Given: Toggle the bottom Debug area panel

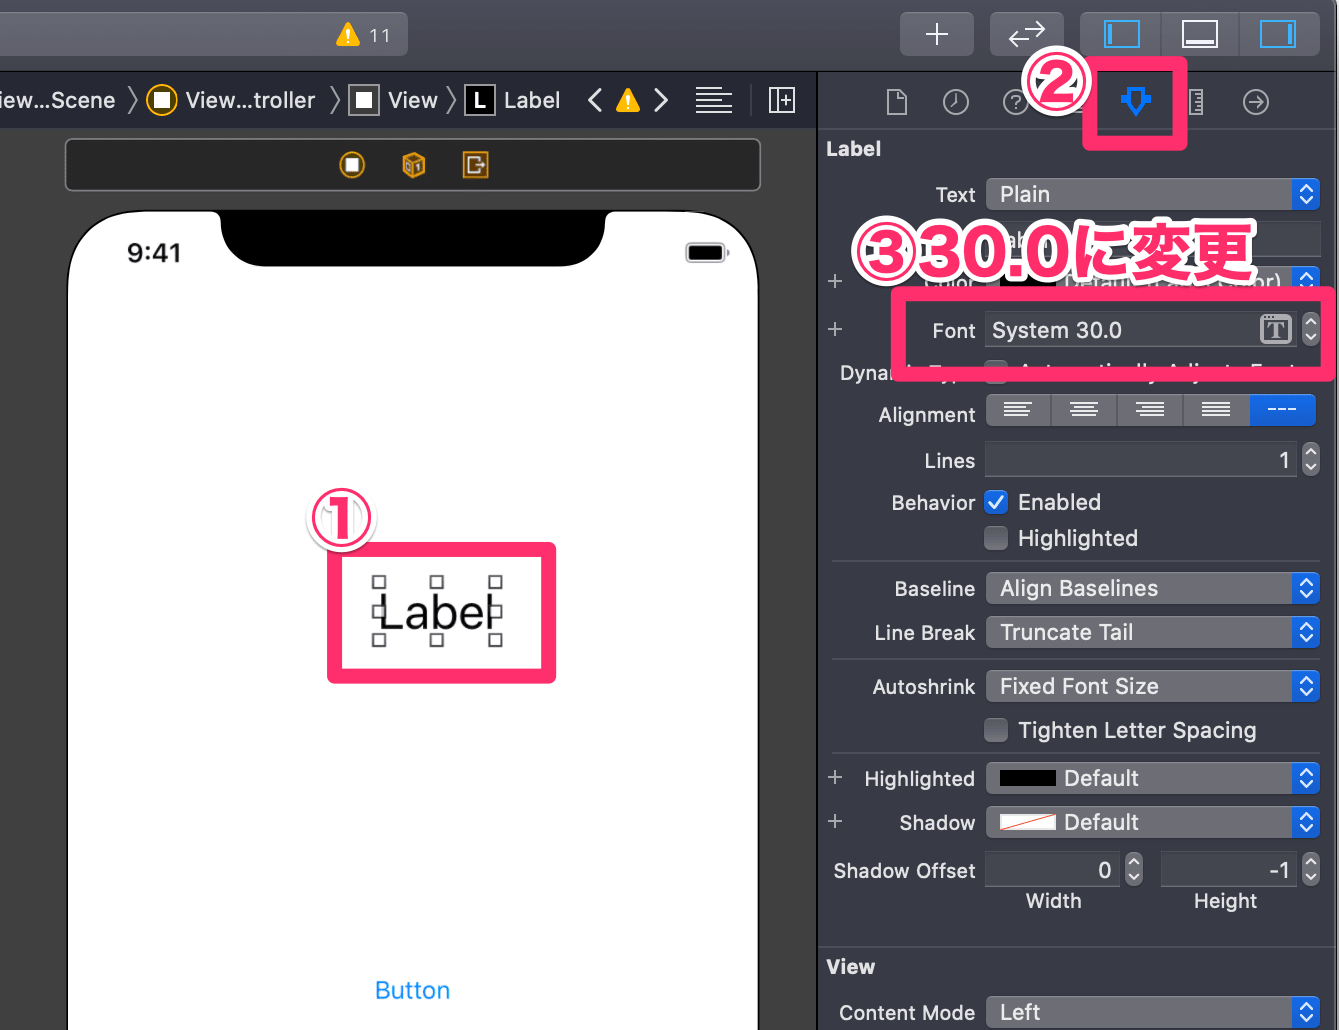Looking at the screenshot, I should [x=1199, y=35].
